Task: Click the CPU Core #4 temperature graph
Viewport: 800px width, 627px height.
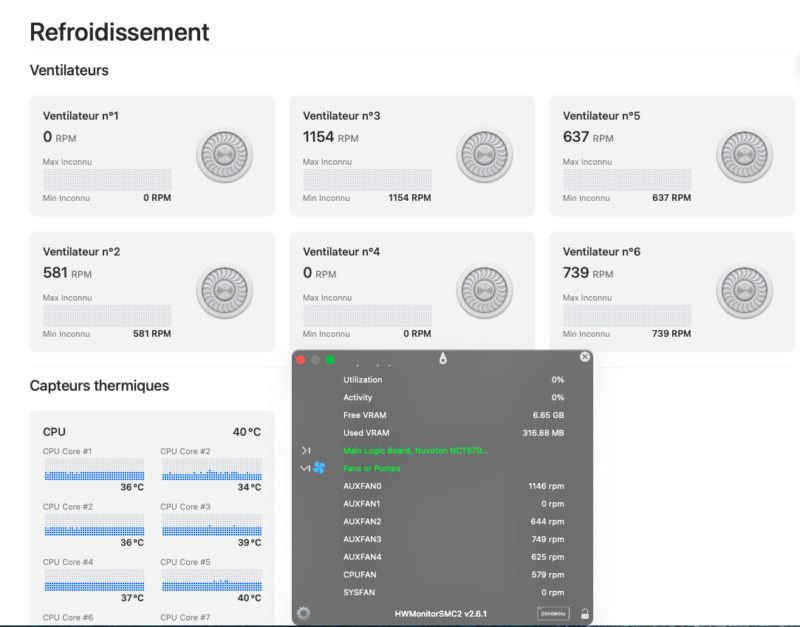Action: tap(94, 580)
